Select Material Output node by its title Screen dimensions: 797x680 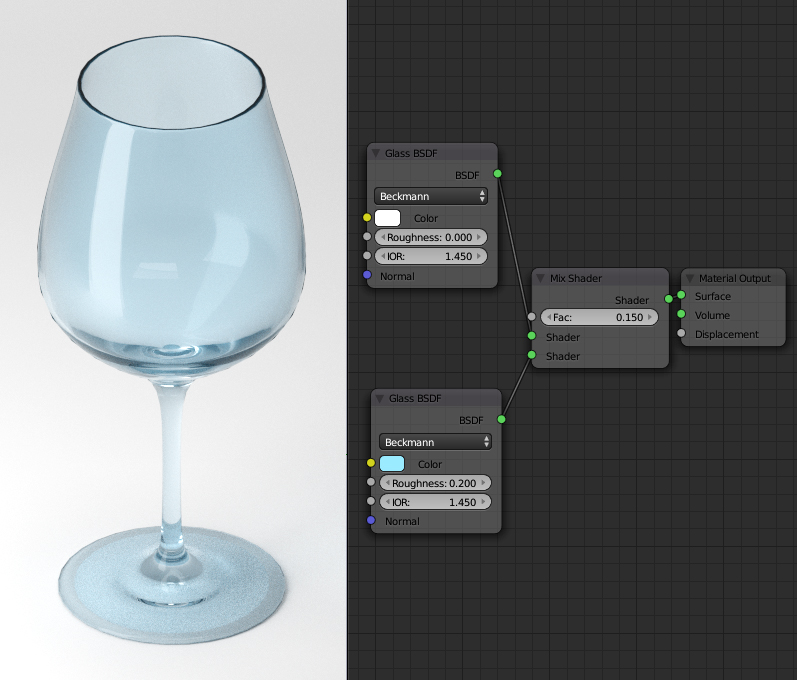coord(734,278)
